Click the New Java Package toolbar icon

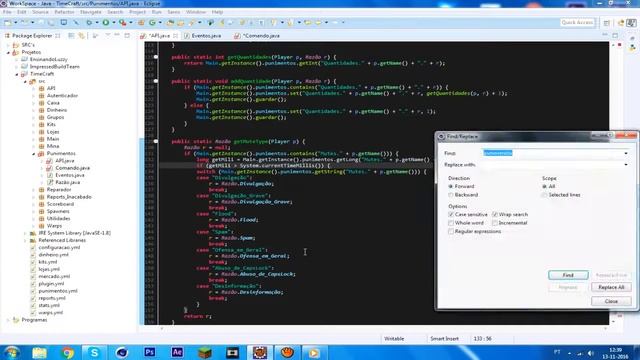141,22
